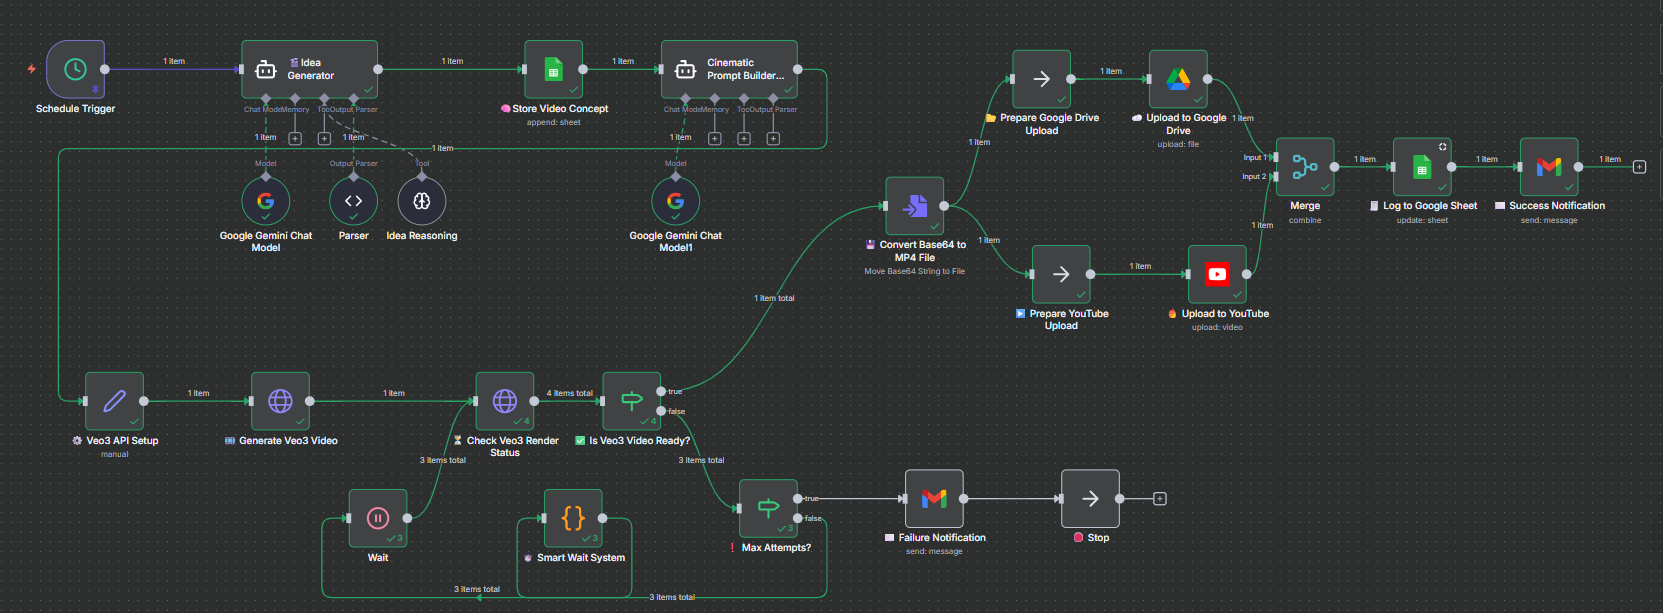Viewport: 1663px width, 613px height.
Task: Select Convert Base64 to MP4 File node
Action: click(x=915, y=206)
